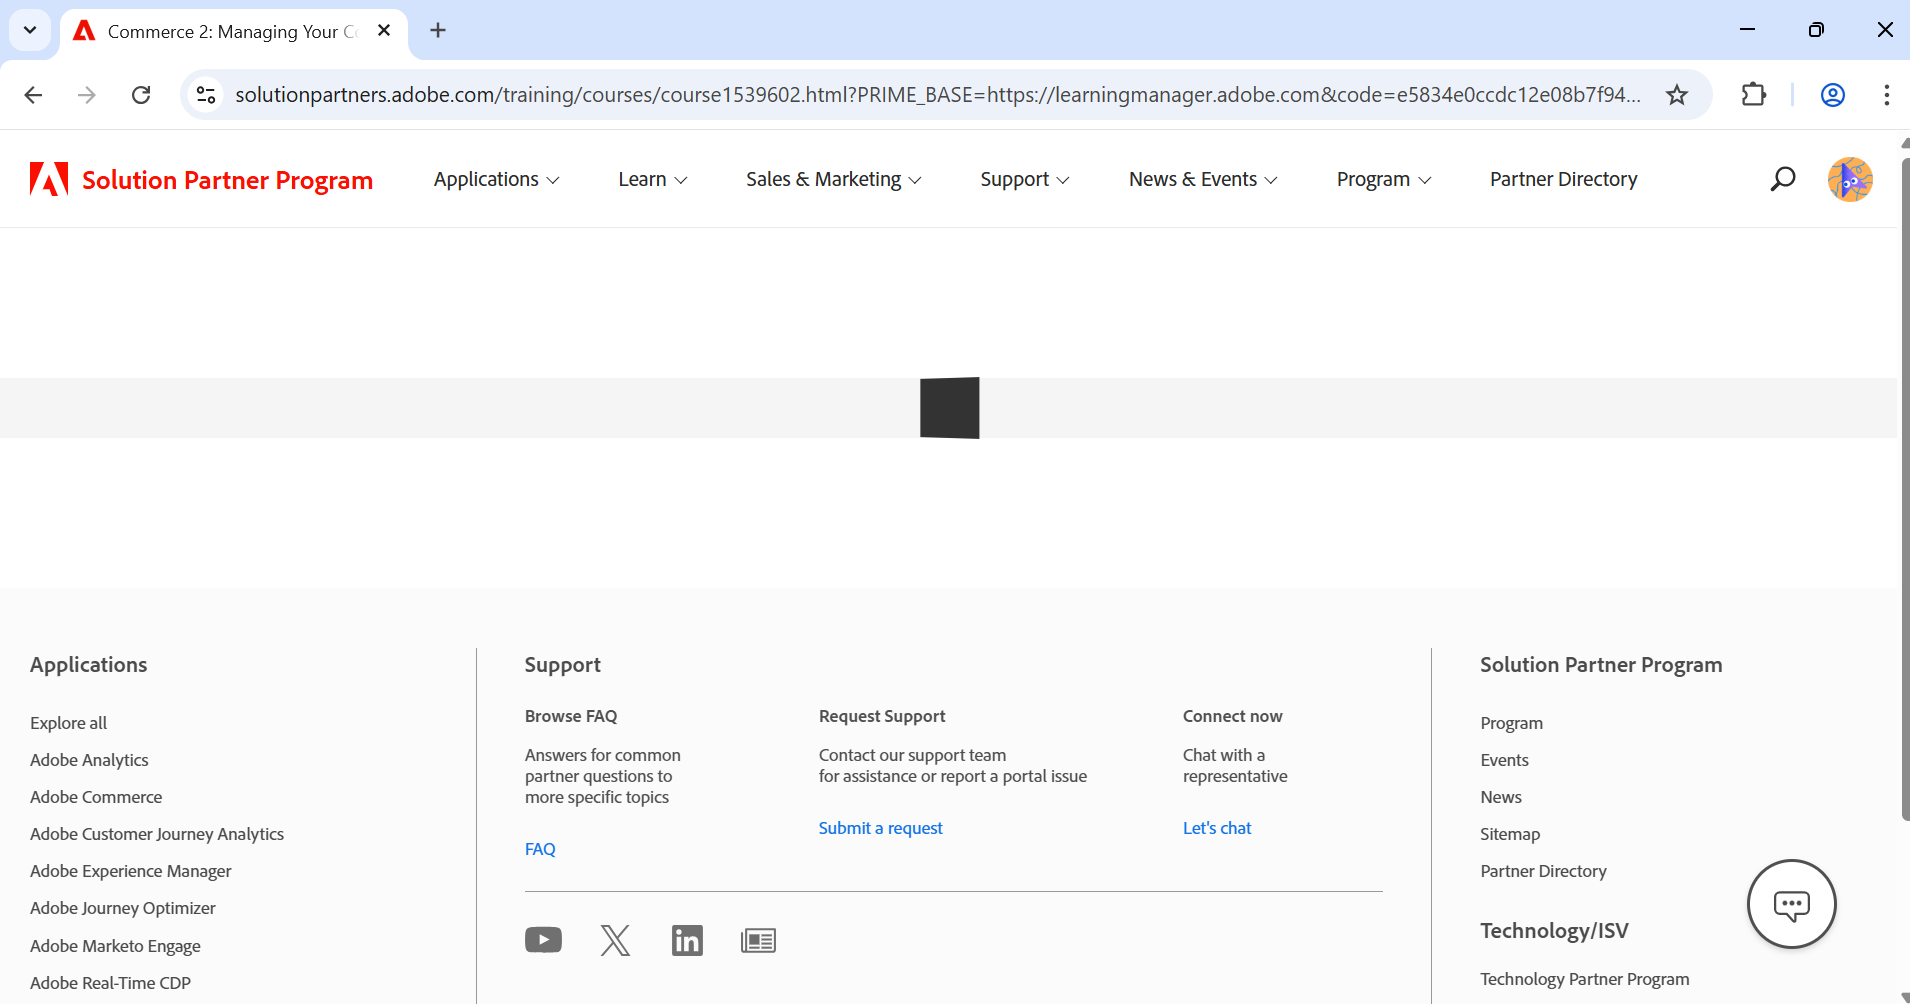Click the 'Request Support' heading

tap(882, 716)
